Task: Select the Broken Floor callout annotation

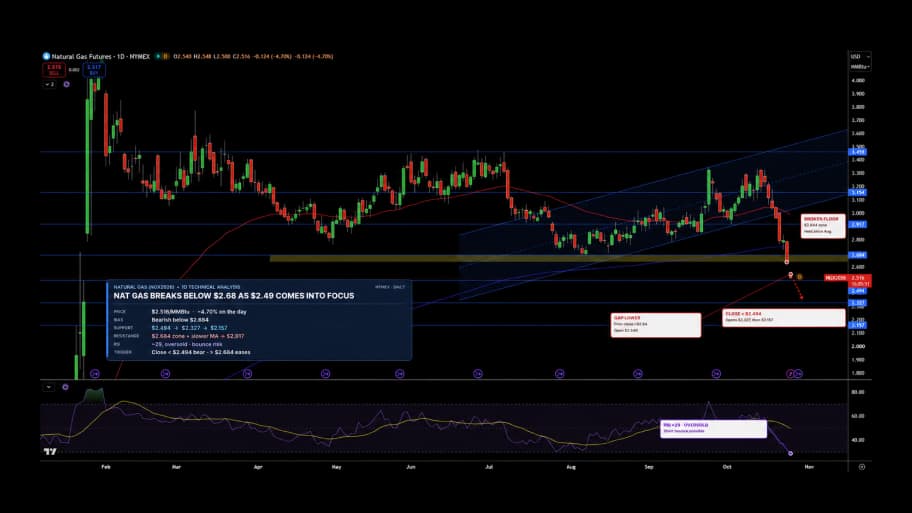Action: tap(822, 226)
